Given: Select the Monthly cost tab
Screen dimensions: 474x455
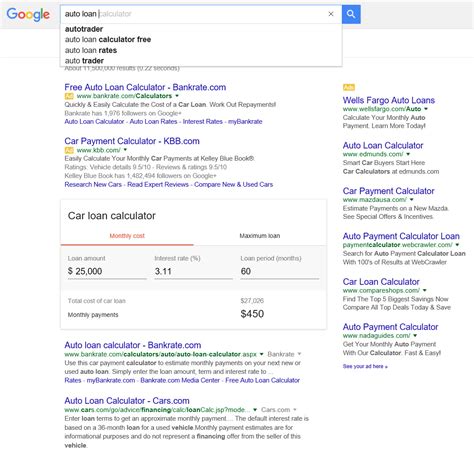Looking at the screenshot, I should click(127, 236).
